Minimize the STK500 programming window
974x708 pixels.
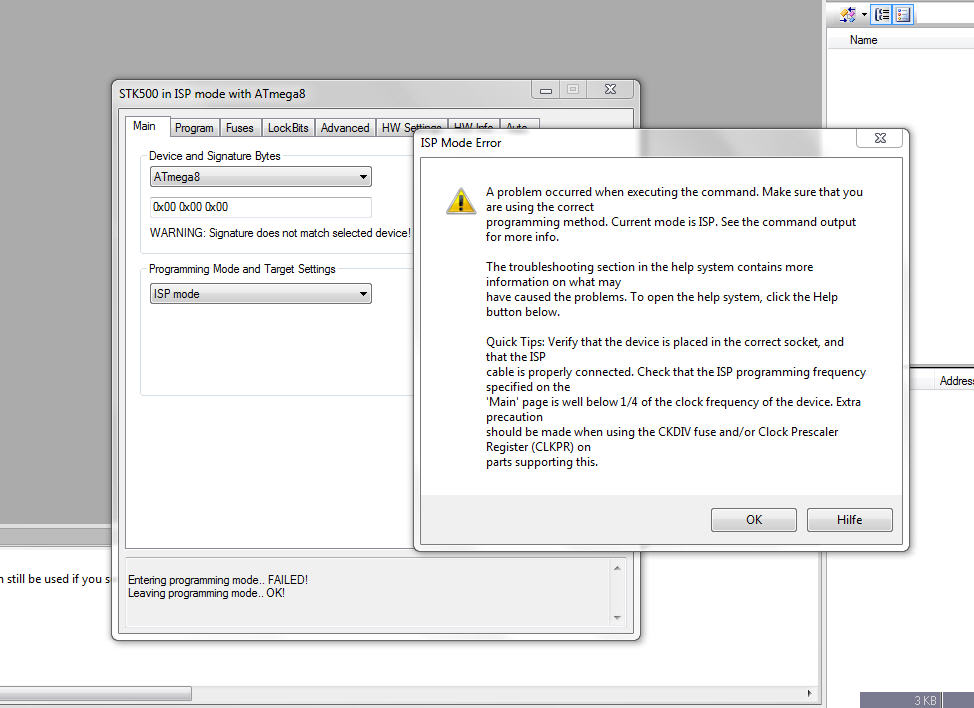pos(545,90)
